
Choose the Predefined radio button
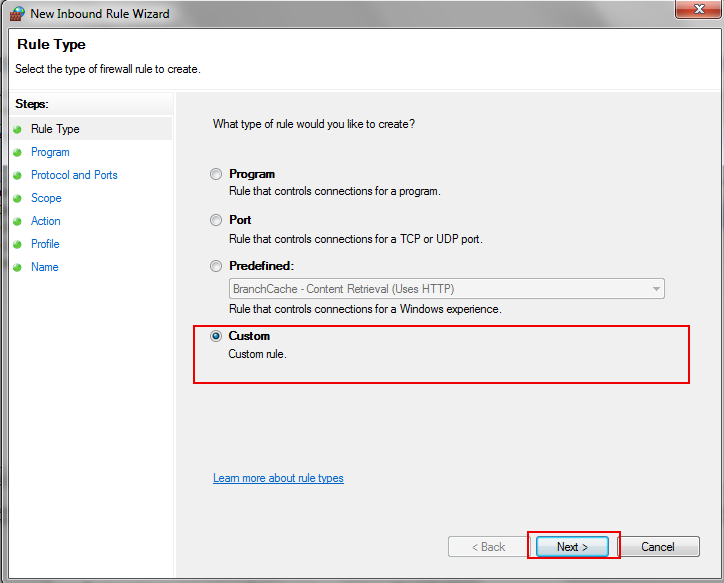click(x=216, y=266)
